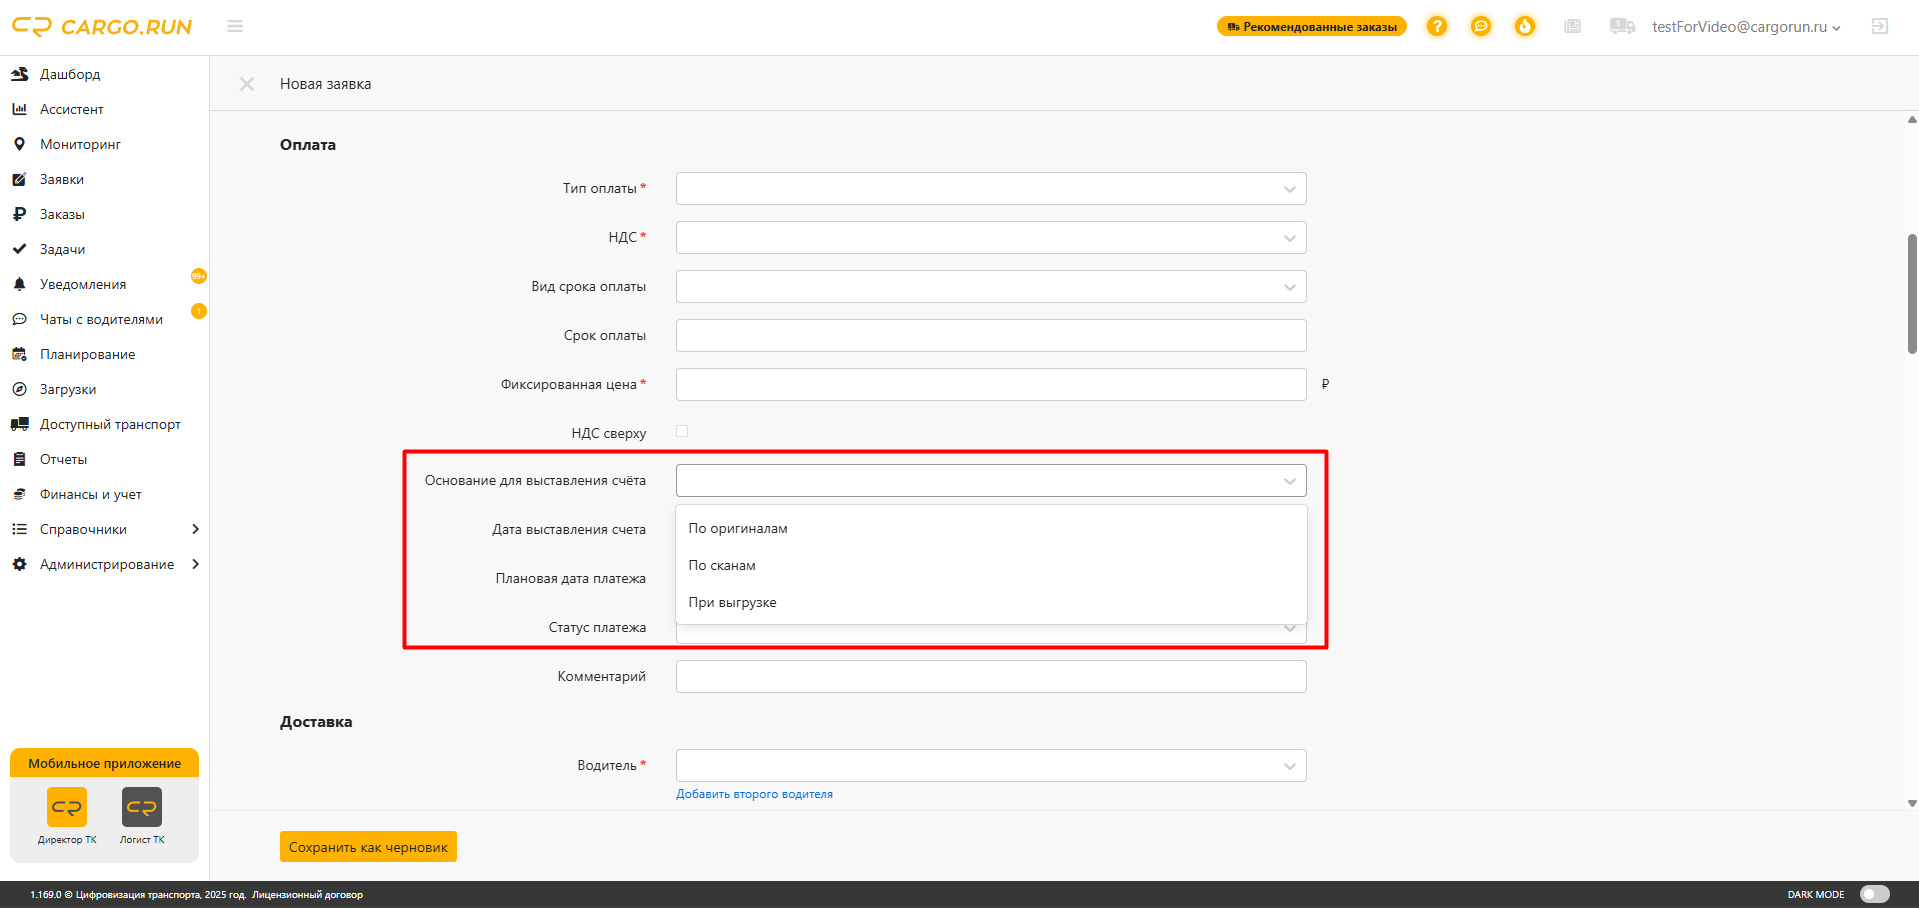This screenshot has width=1919, height=908.
Task: Open the help question mark icon
Action: [1437, 26]
